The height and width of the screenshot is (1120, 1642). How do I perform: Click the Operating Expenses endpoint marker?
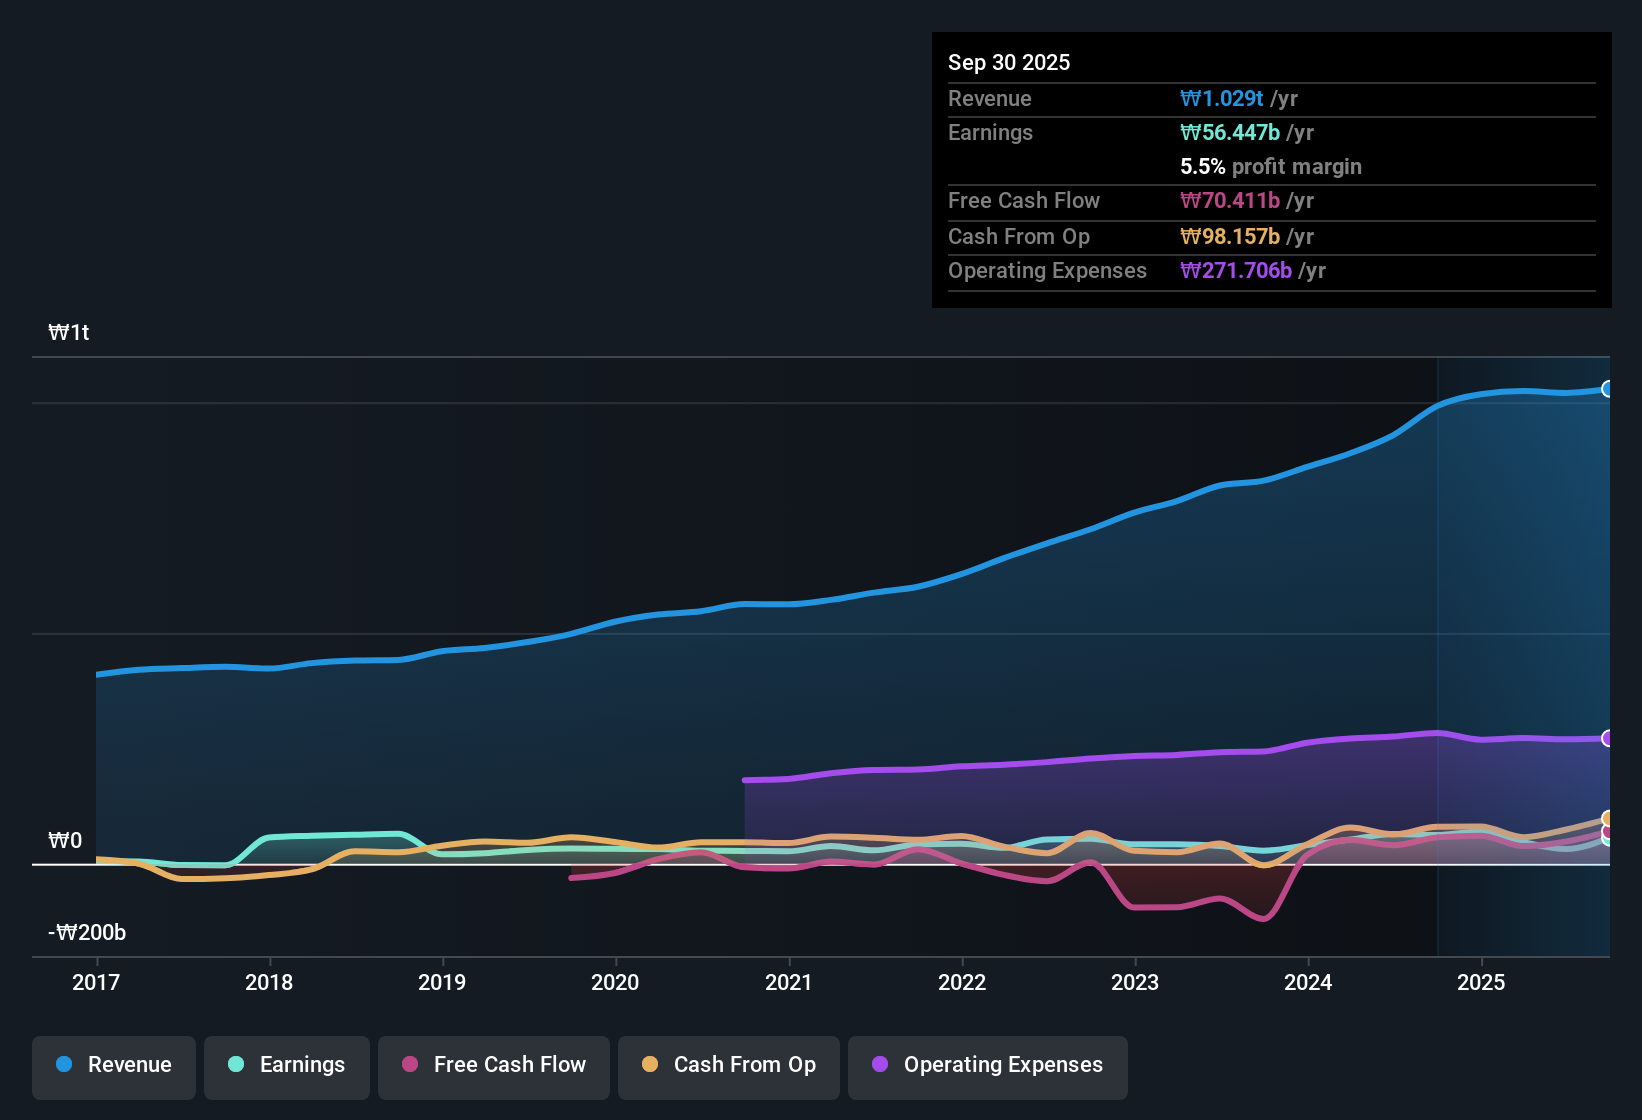click(1608, 738)
